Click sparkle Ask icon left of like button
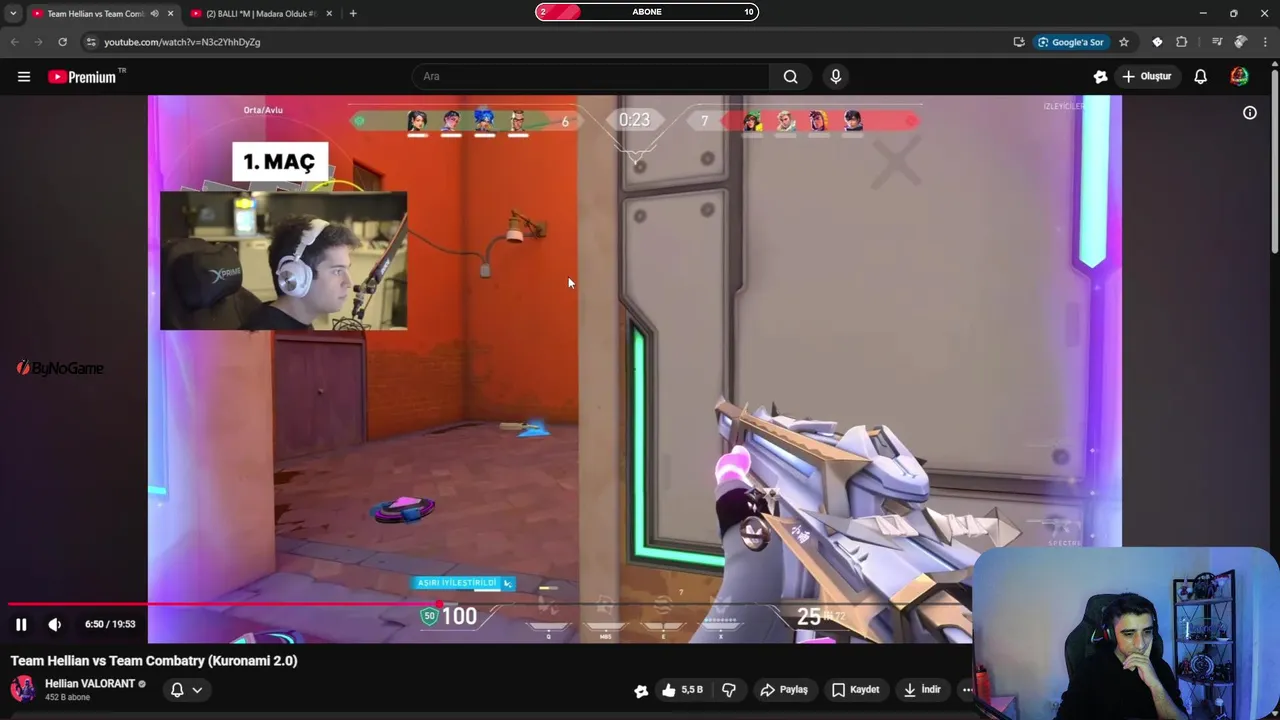This screenshot has height=720, width=1280. click(x=641, y=690)
